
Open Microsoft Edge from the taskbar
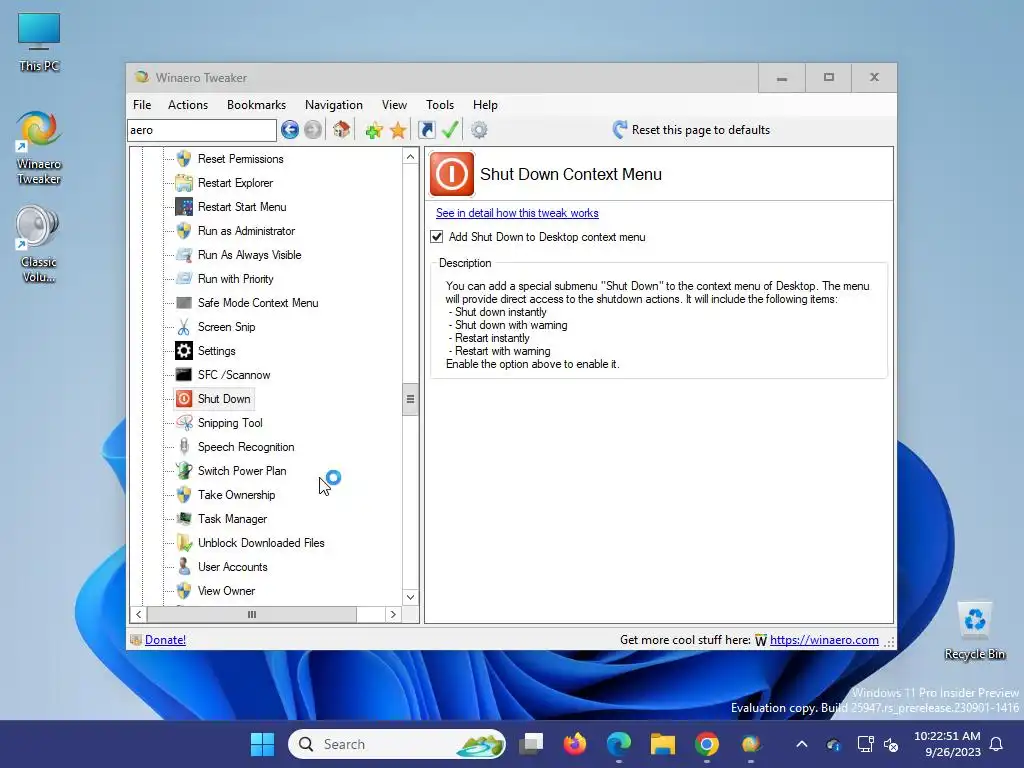618,744
